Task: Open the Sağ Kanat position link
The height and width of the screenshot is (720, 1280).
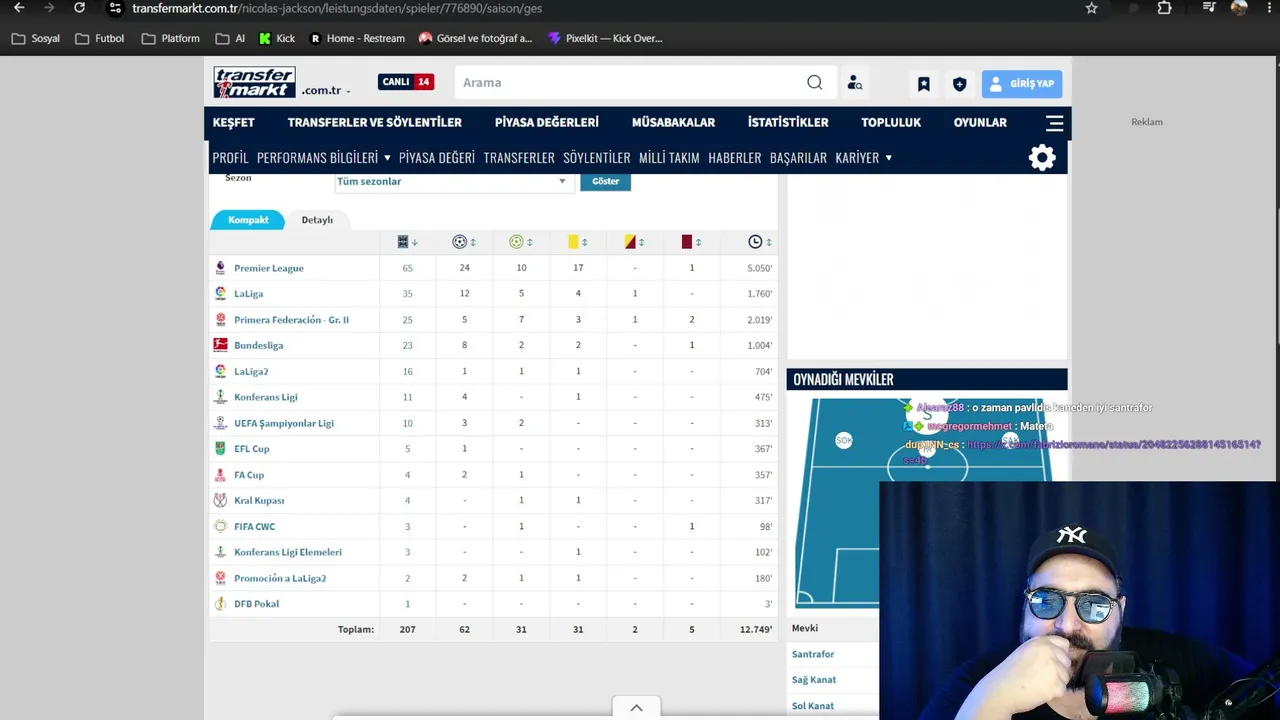Action: tap(814, 680)
